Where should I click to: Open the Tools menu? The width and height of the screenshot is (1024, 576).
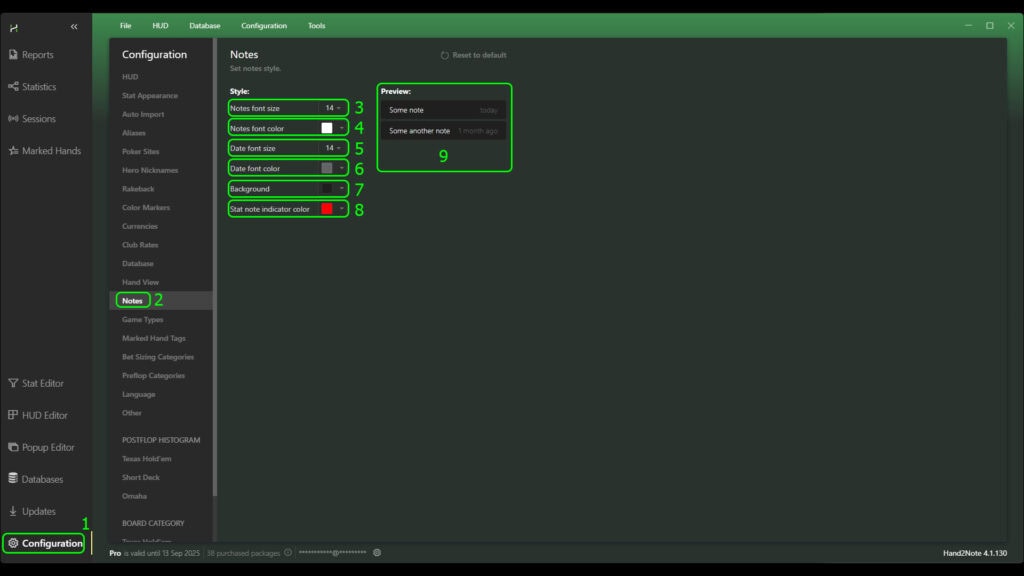[x=316, y=25]
